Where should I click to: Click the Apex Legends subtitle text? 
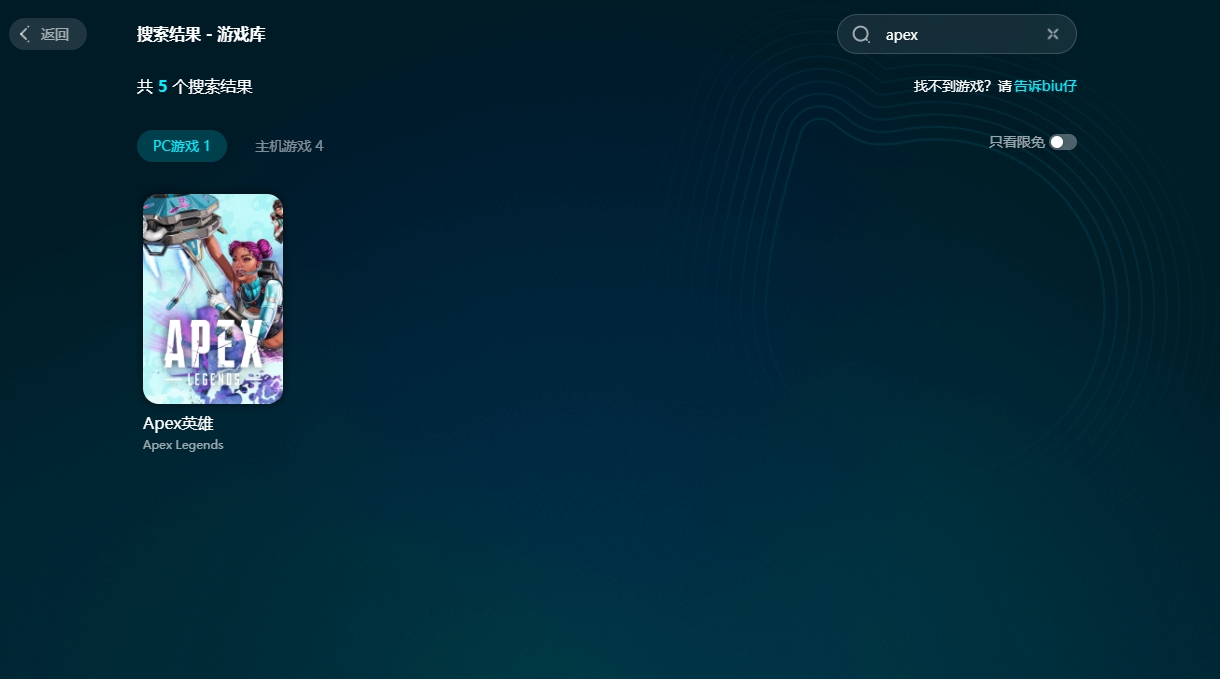pyautogui.click(x=183, y=445)
